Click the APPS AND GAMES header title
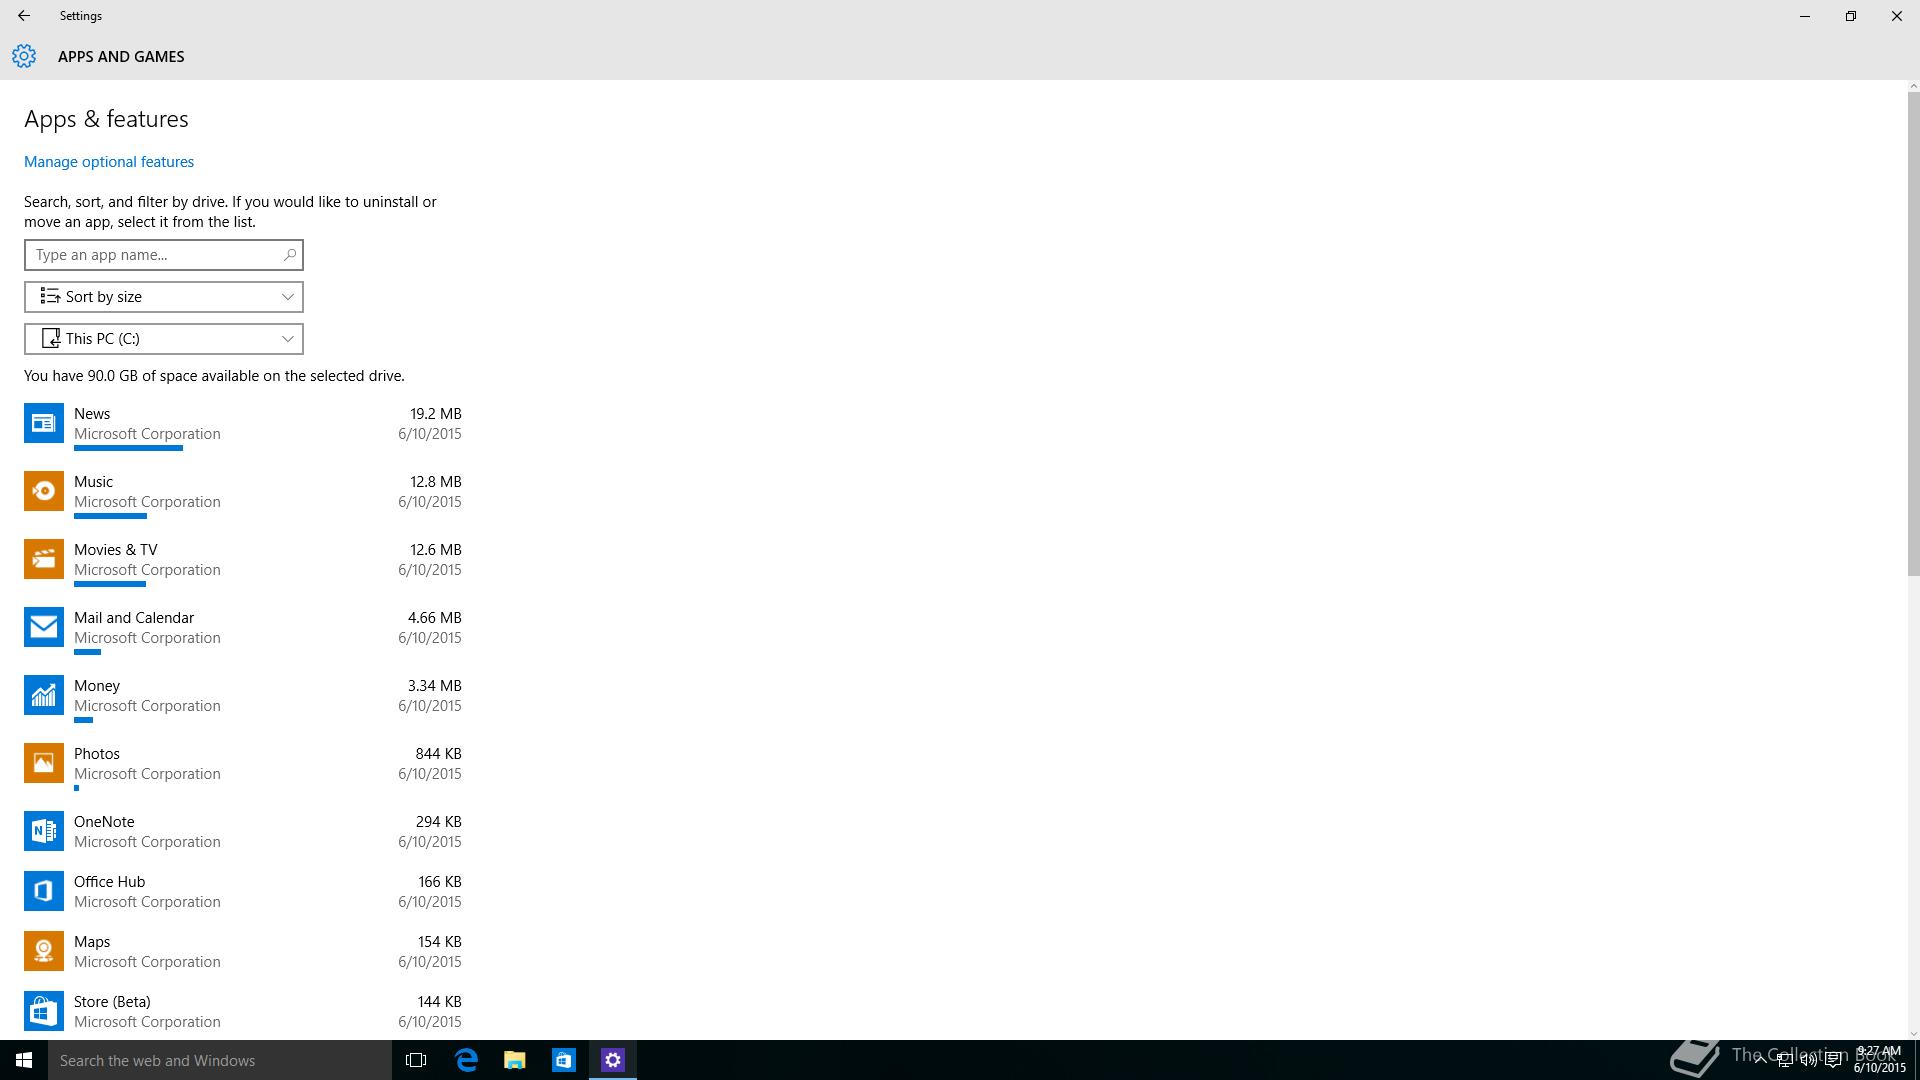This screenshot has width=1920, height=1080. tap(121, 57)
